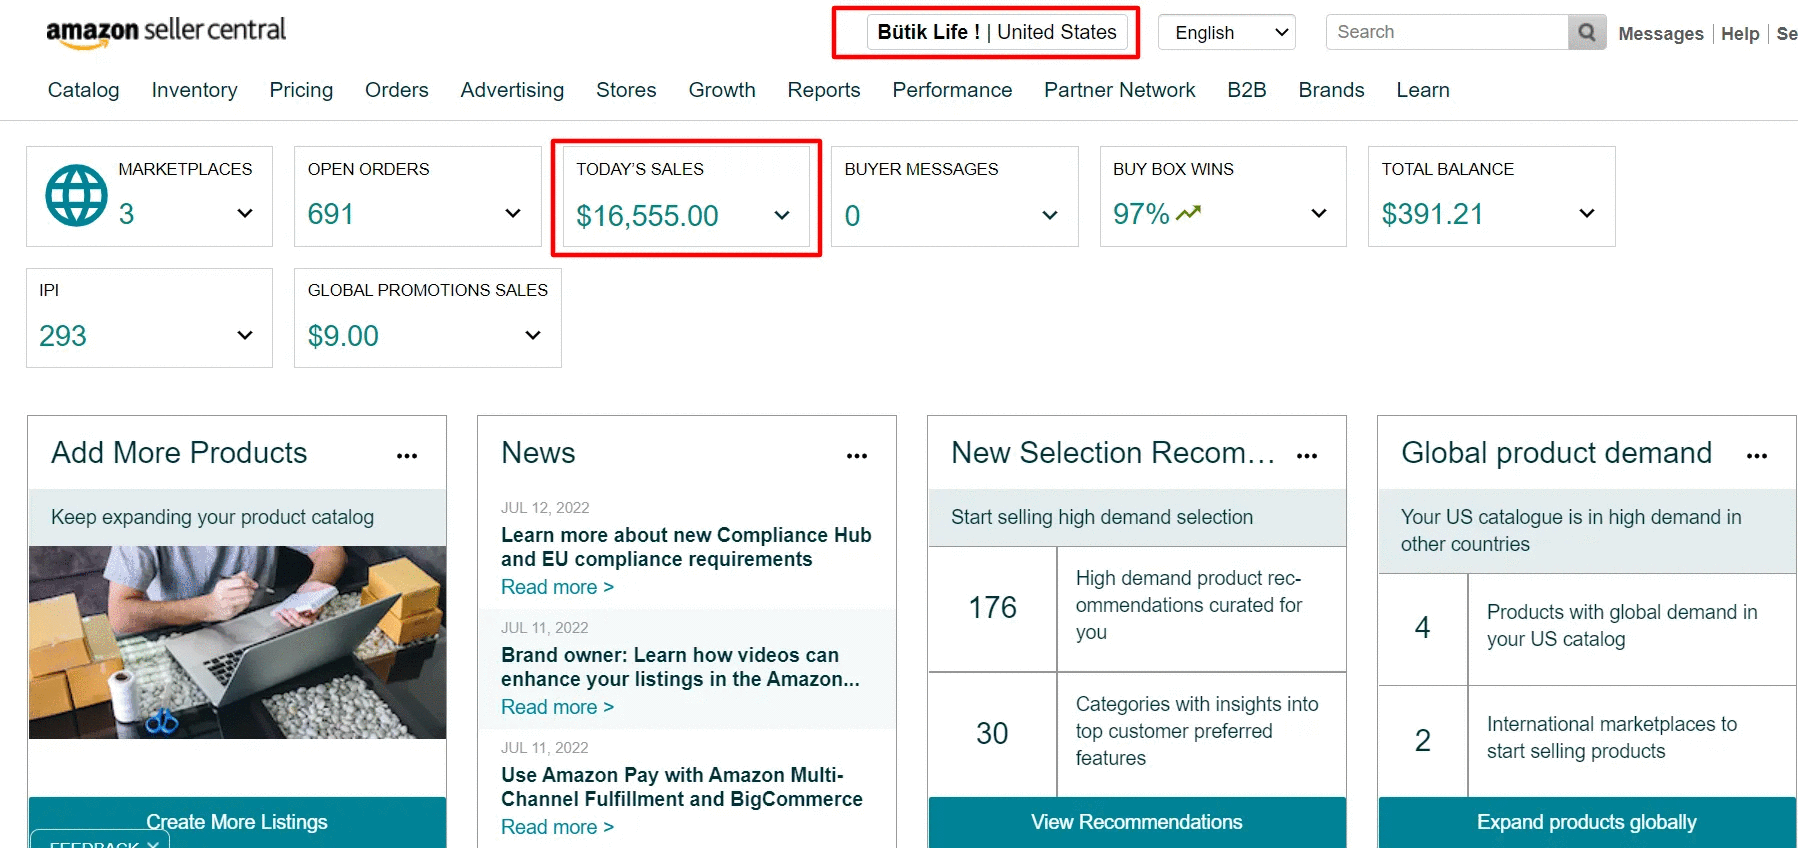Read more about Compliance Hub news

[x=557, y=587]
